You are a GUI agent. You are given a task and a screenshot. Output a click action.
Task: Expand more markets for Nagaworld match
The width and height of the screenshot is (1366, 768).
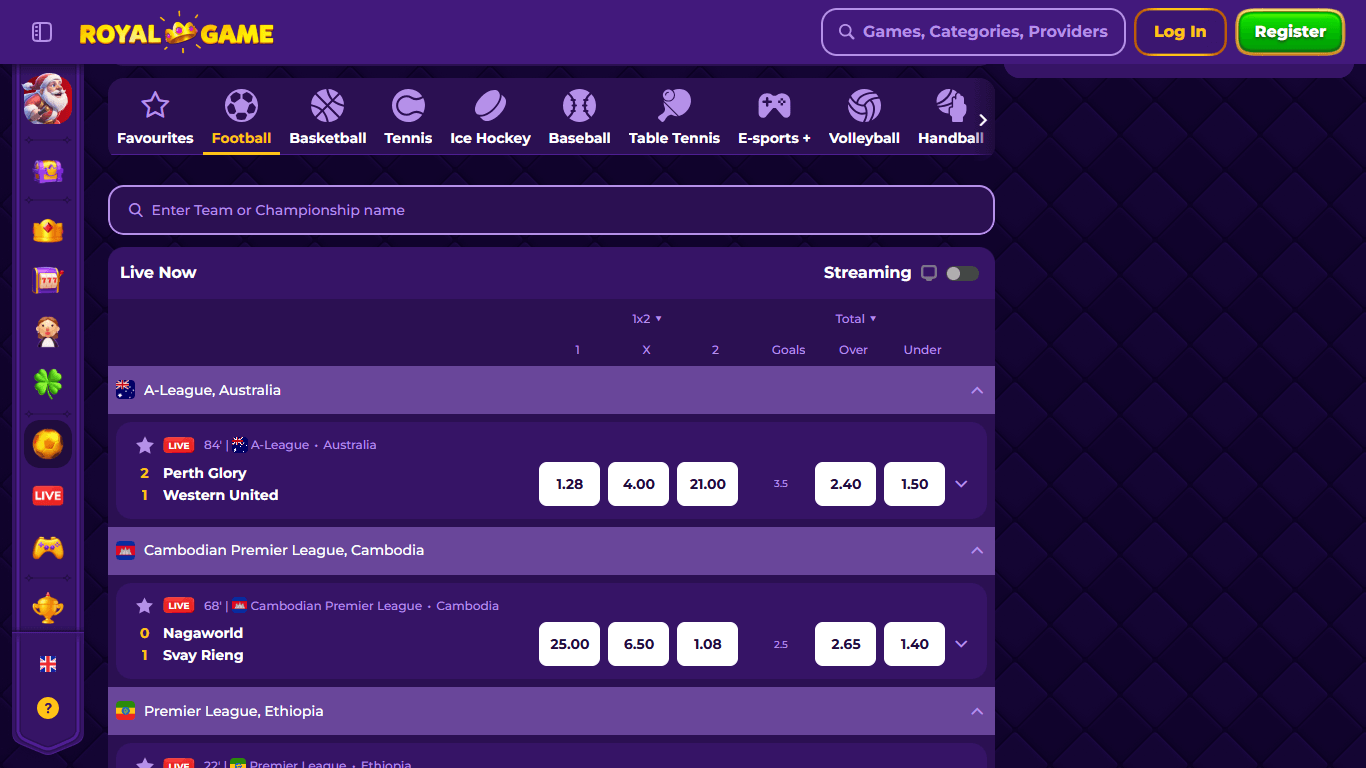[961, 644]
